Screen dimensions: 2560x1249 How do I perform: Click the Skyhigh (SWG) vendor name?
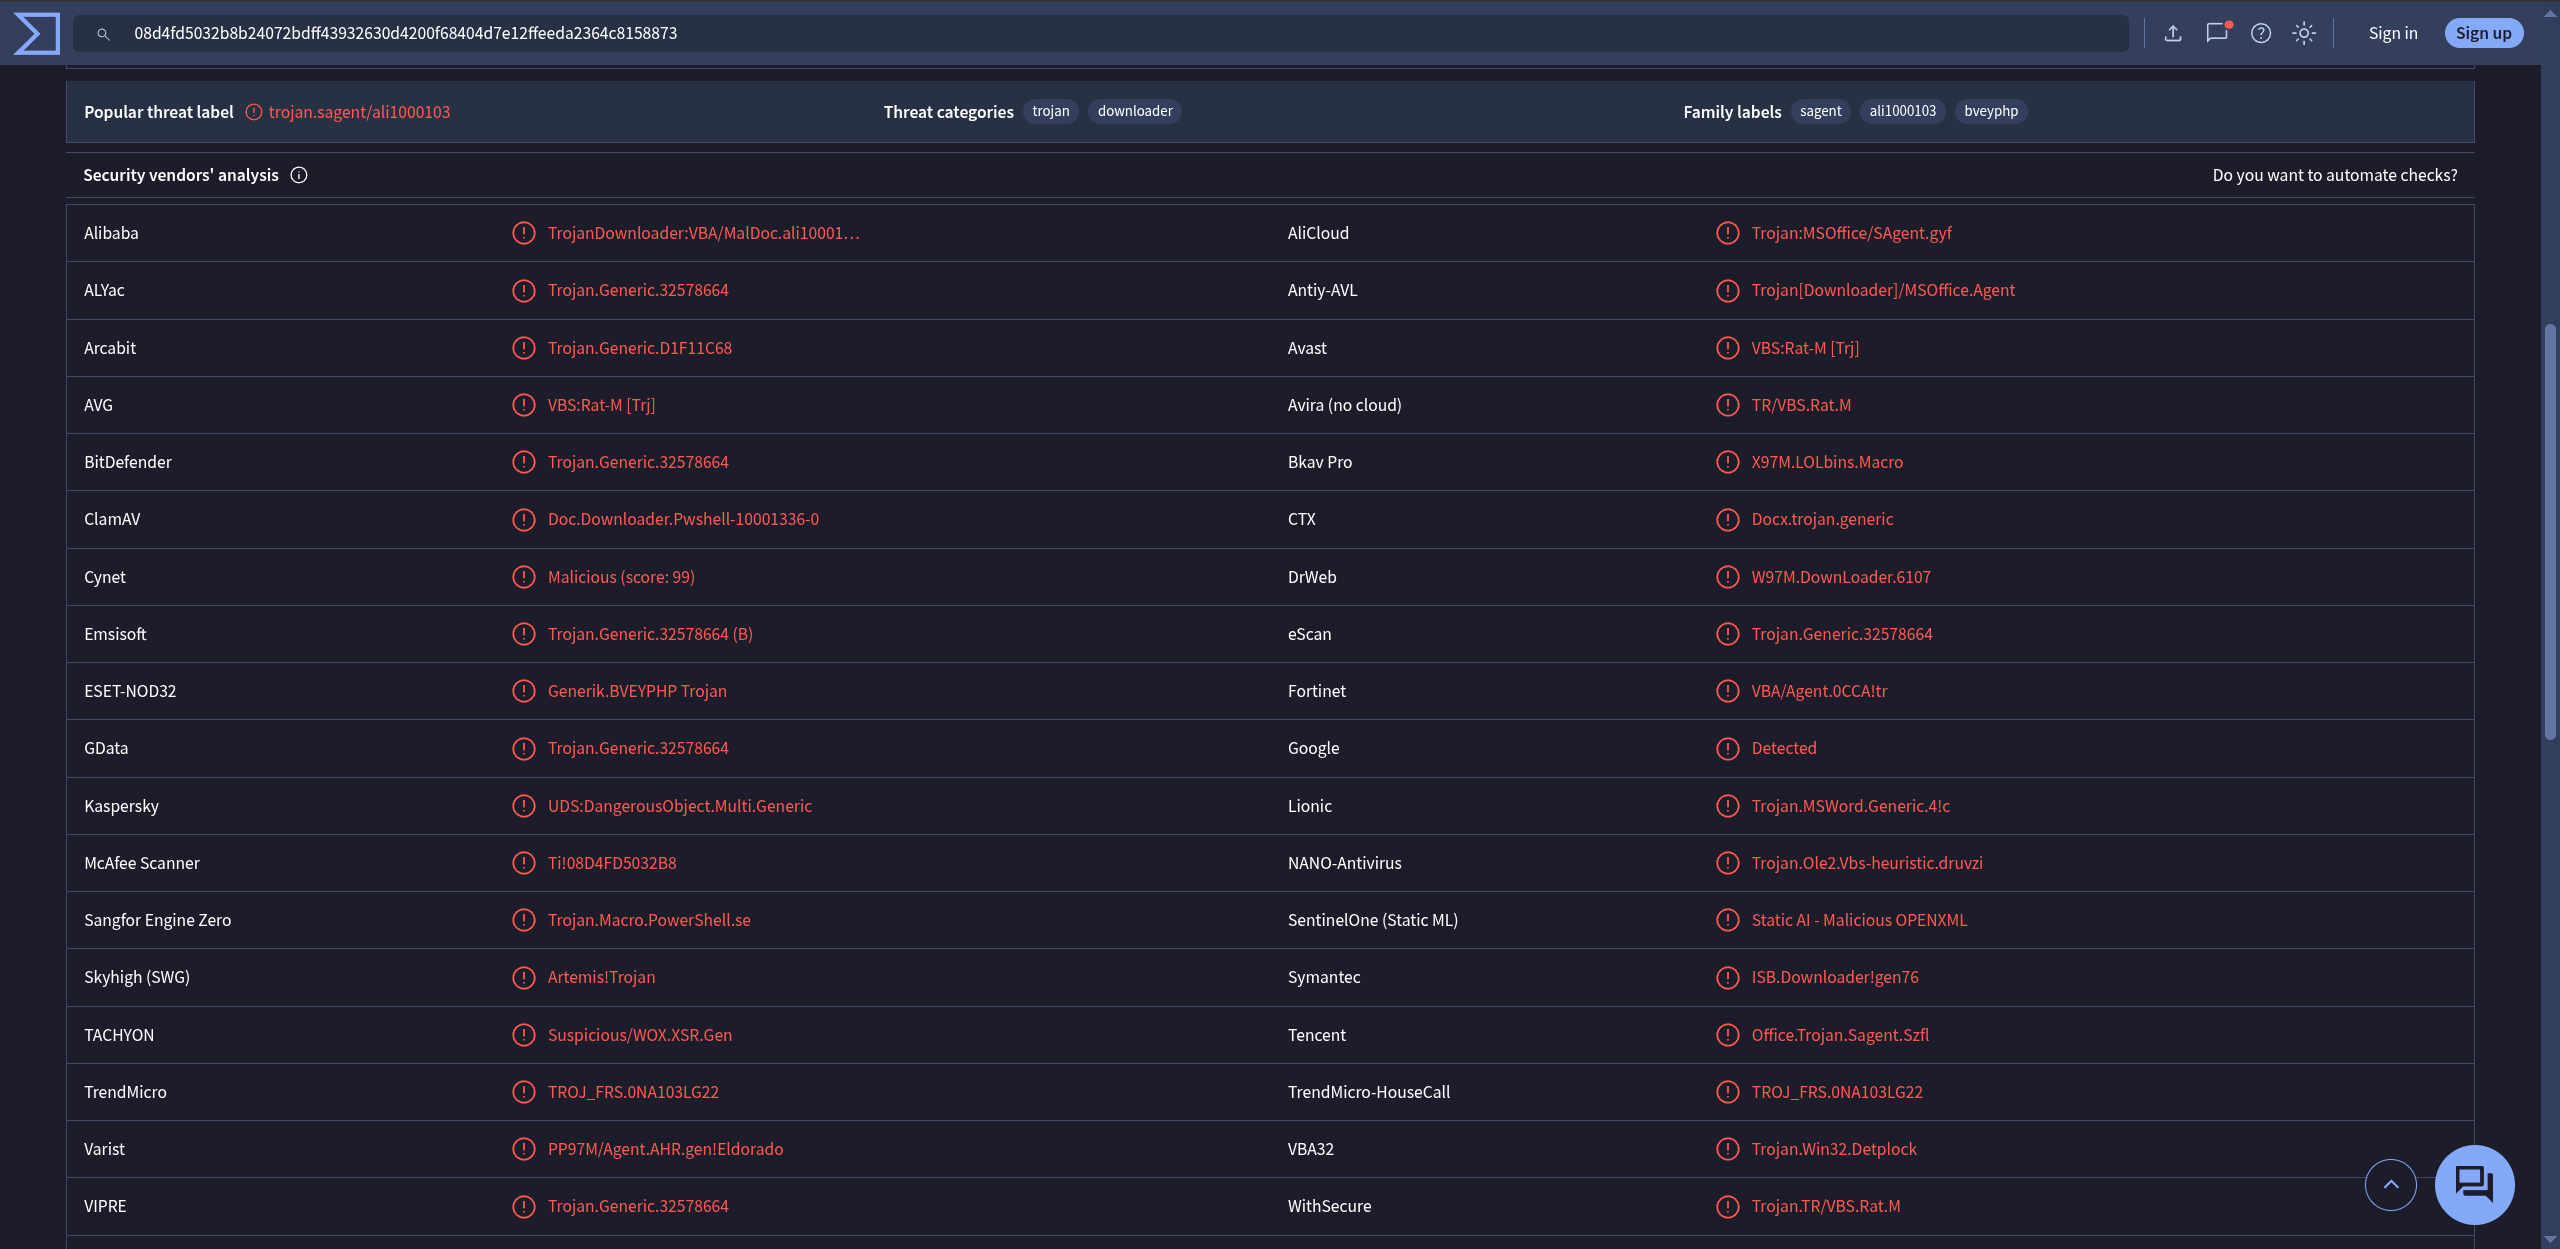pos(137,977)
